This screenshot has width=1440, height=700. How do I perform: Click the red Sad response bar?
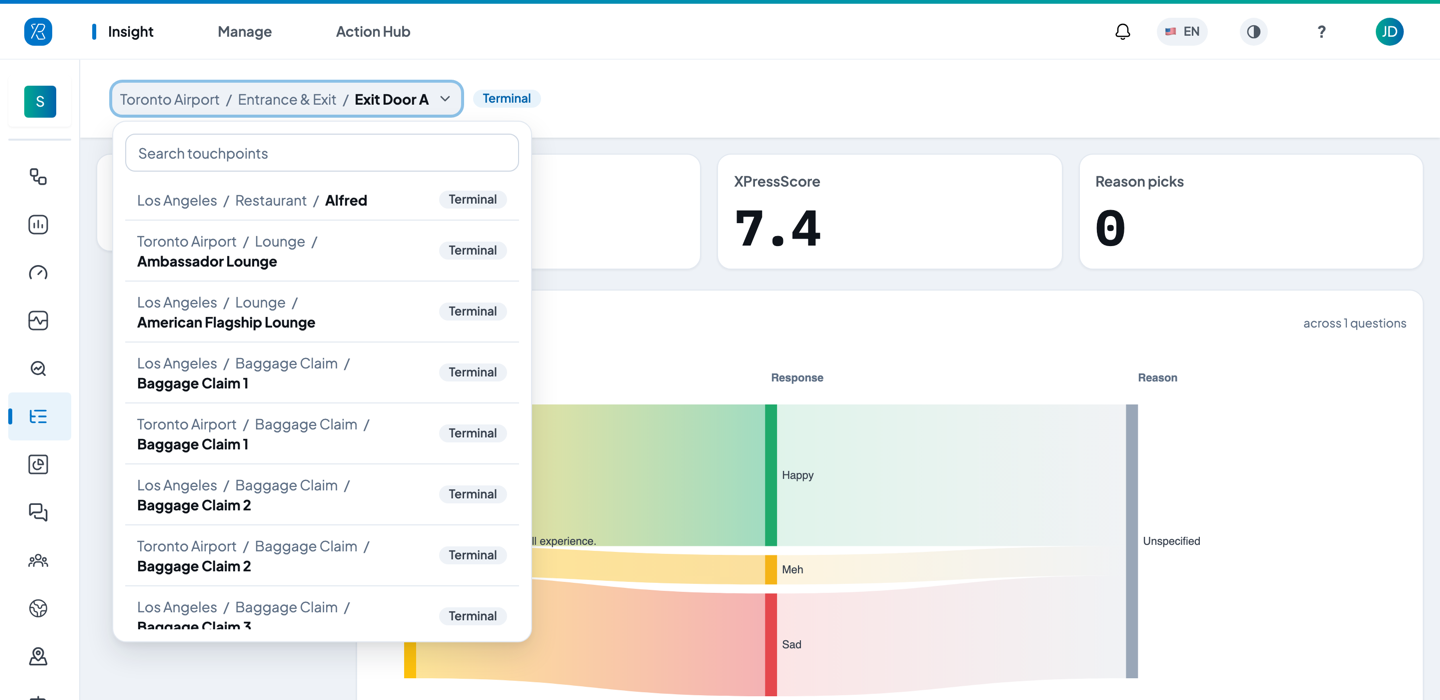coord(771,645)
